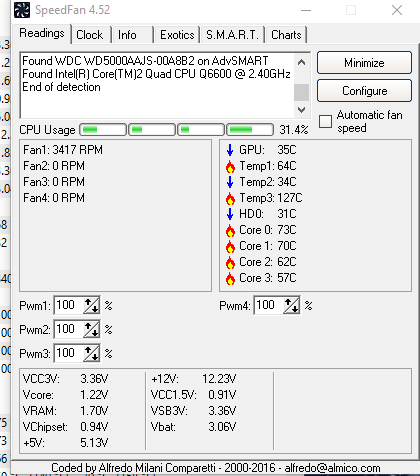Click the Pwm3 spinner arrows
Viewport: 420px width, 476px height.
91,353
